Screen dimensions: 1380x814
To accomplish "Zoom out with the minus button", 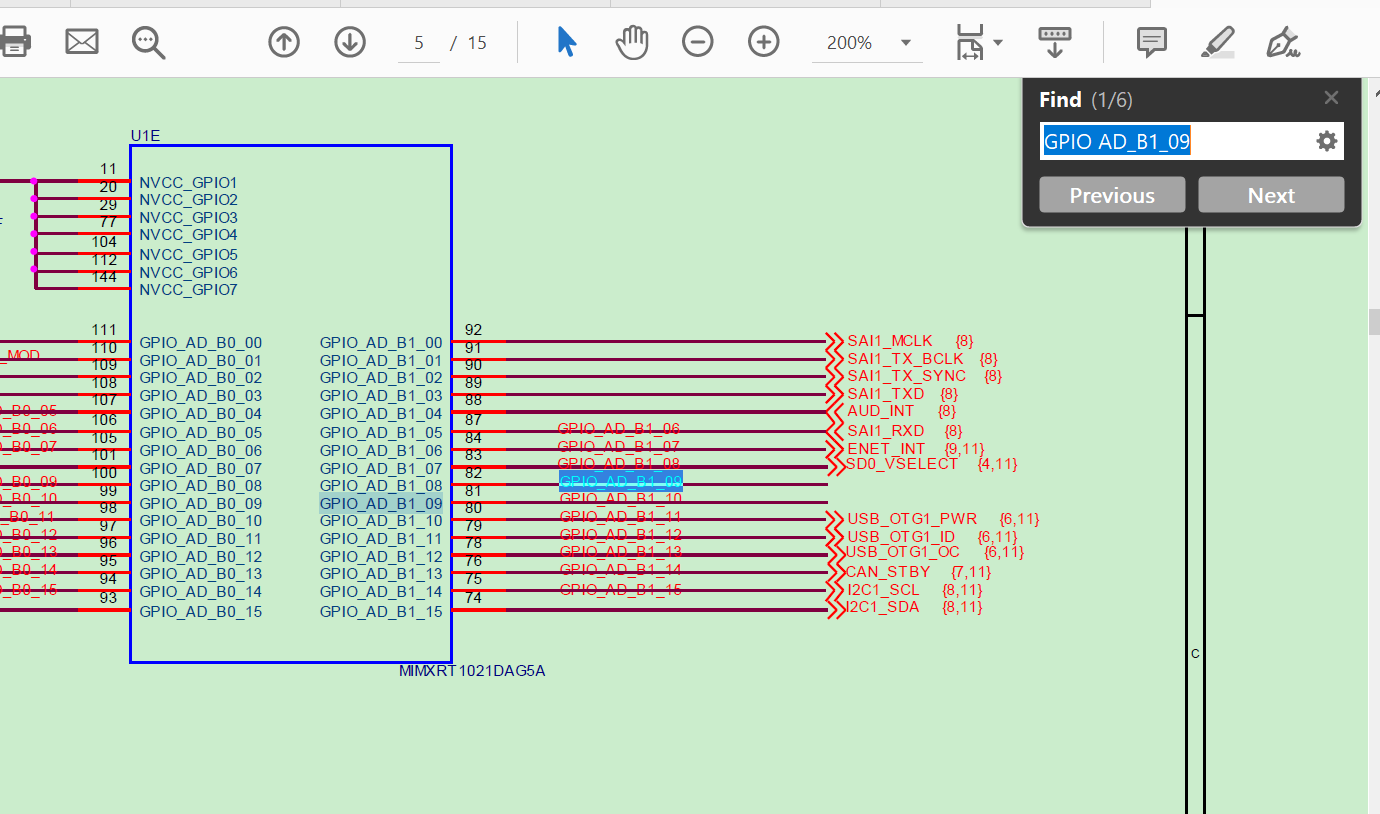I will [697, 42].
